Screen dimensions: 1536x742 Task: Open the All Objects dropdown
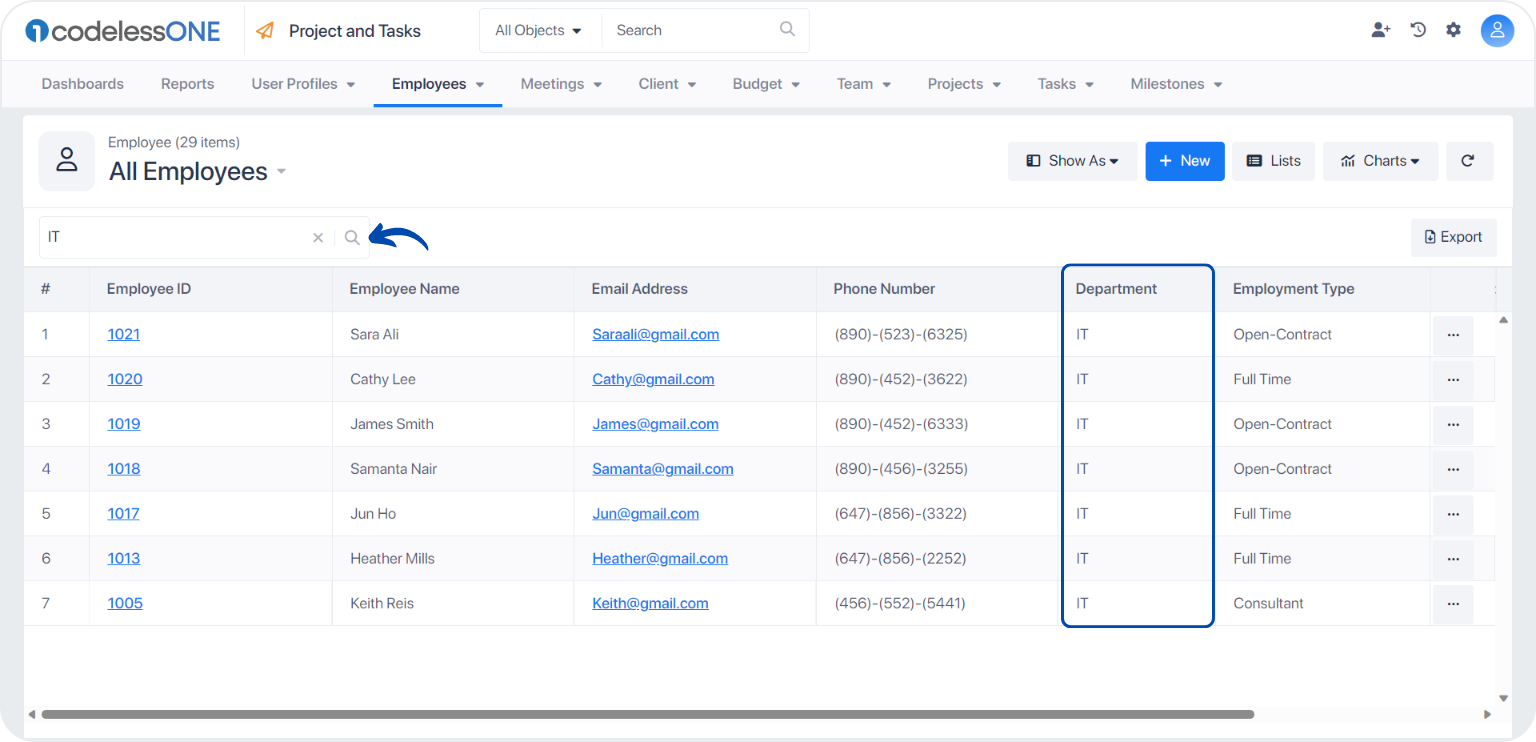click(x=539, y=31)
